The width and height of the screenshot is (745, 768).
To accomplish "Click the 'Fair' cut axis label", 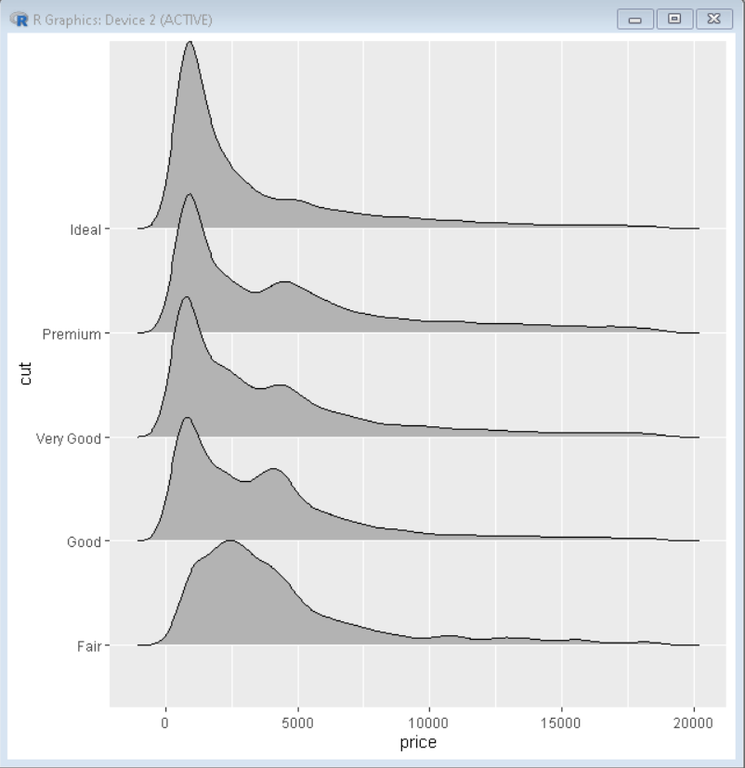I will click(x=89, y=646).
